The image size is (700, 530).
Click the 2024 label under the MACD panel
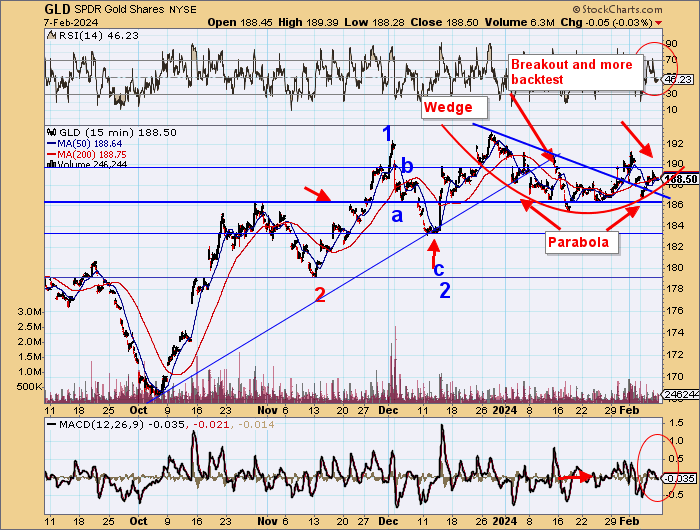[504, 521]
